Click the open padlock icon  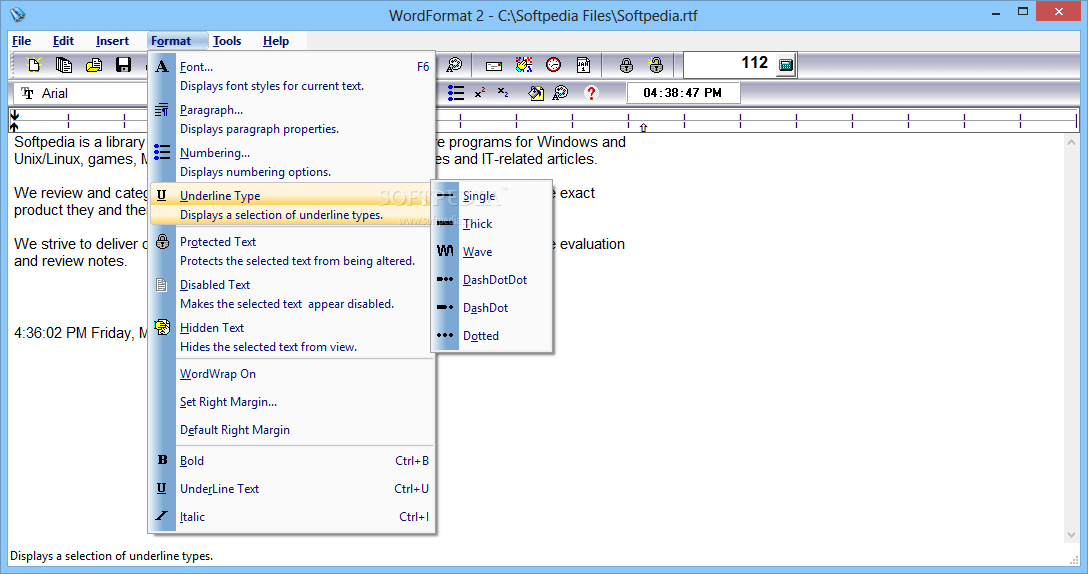click(656, 65)
